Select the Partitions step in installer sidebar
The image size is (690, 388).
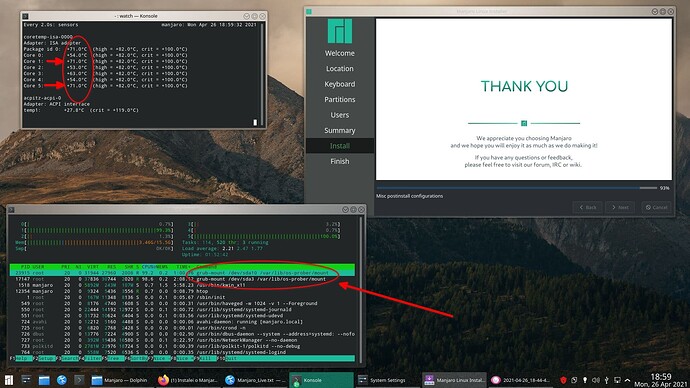tap(340, 99)
